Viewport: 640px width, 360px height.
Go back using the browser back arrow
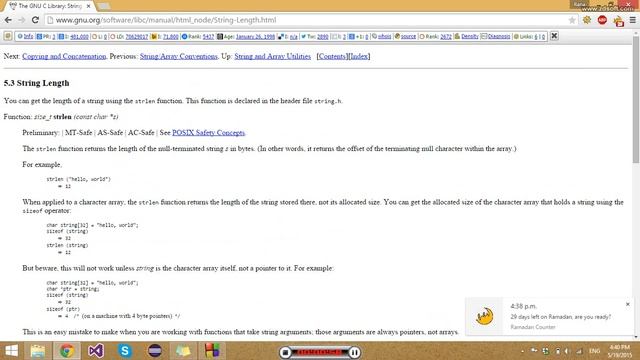[8, 20]
